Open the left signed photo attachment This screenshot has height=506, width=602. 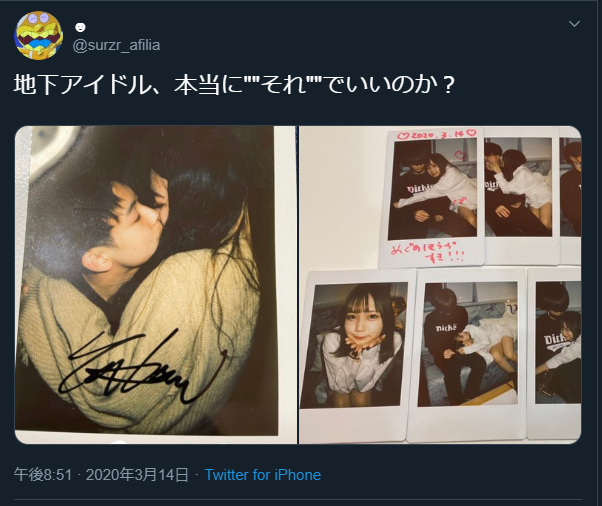[x=155, y=284]
